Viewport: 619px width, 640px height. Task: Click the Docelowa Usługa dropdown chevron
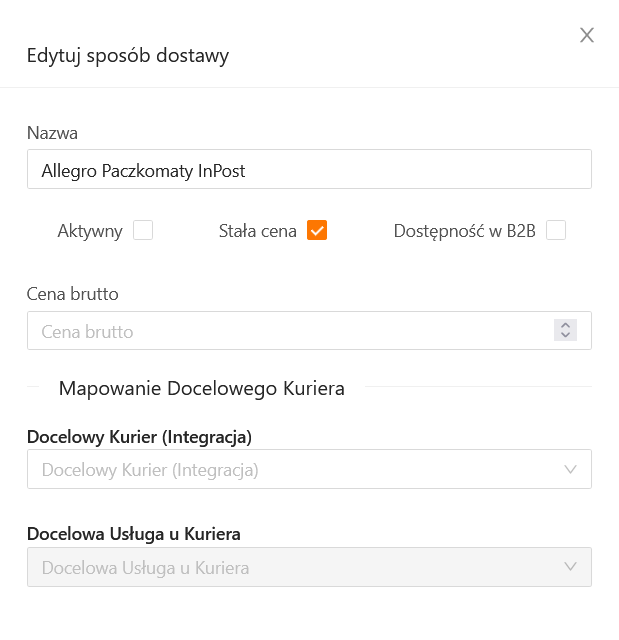click(571, 567)
